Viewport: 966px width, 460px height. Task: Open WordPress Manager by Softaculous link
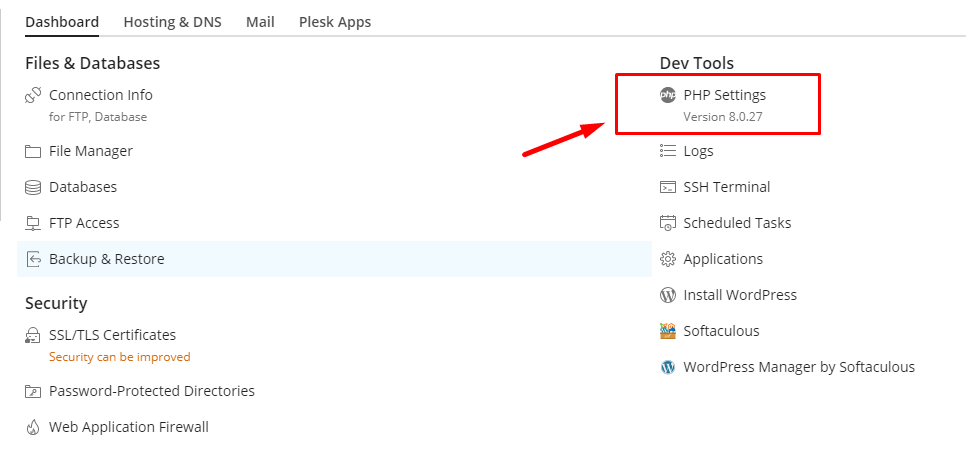pyautogui.click(x=799, y=367)
